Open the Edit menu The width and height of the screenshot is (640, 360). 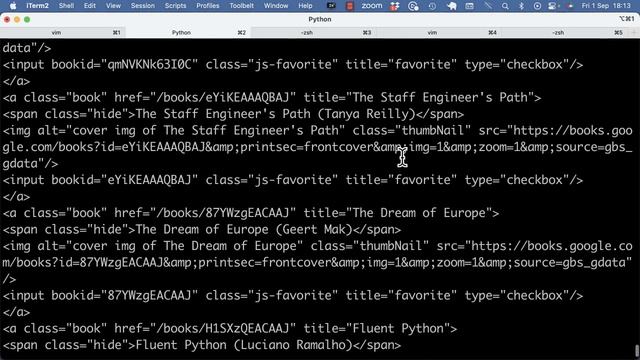coord(89,6)
